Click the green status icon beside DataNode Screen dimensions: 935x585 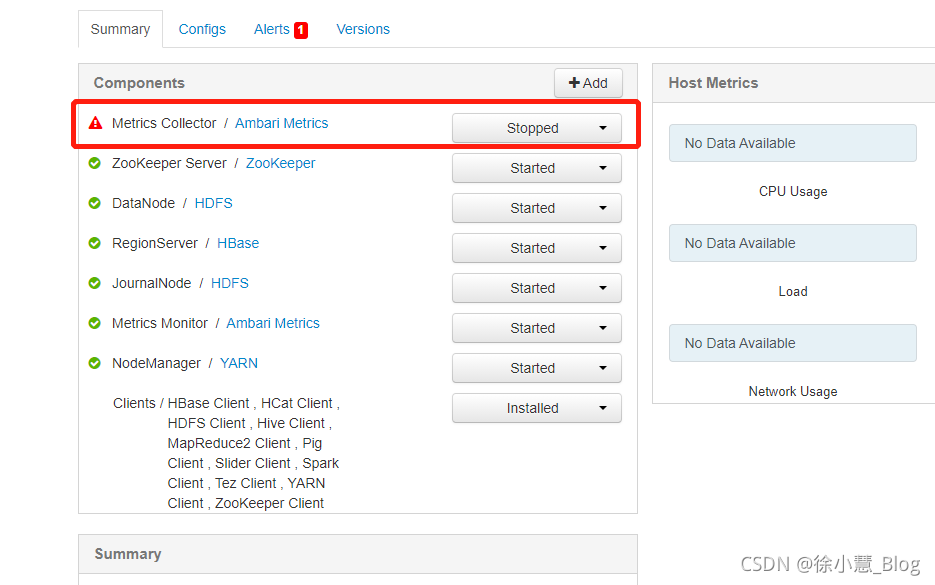tap(94, 203)
